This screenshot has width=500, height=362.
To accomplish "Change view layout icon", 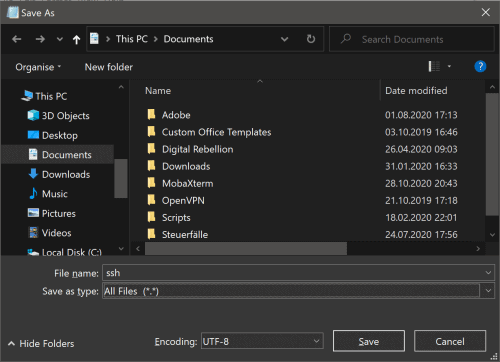I will (x=434, y=66).
